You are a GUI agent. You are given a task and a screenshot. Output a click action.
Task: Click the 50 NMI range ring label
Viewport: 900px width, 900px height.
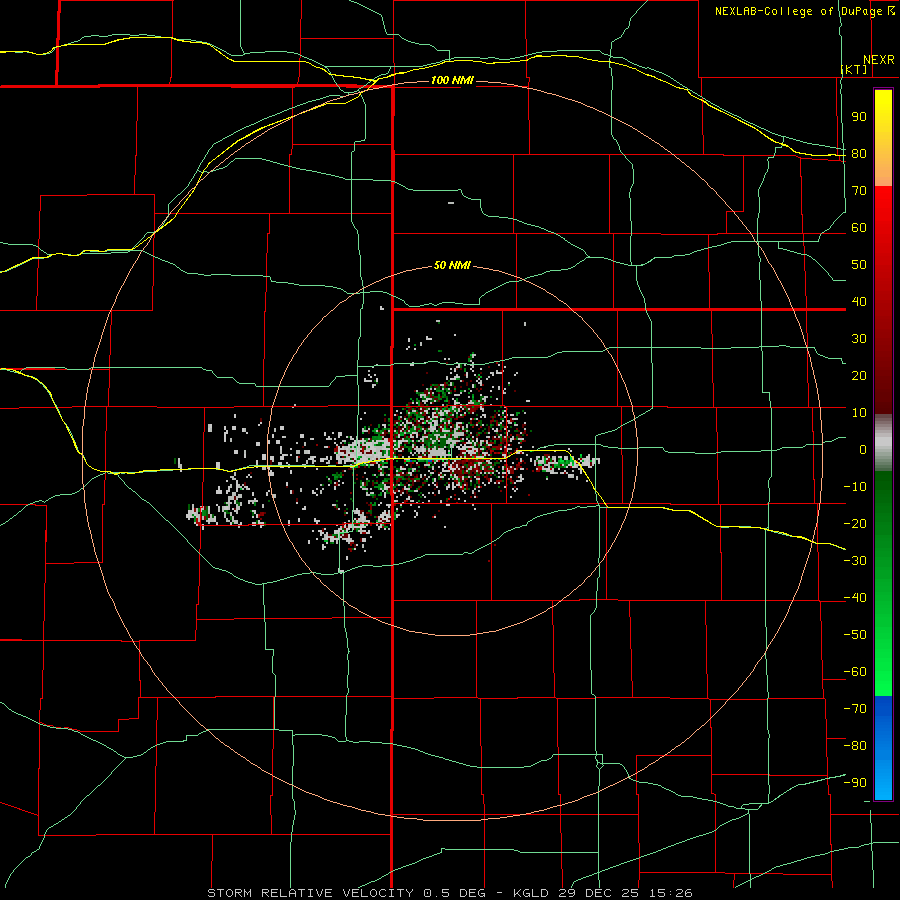[452, 265]
